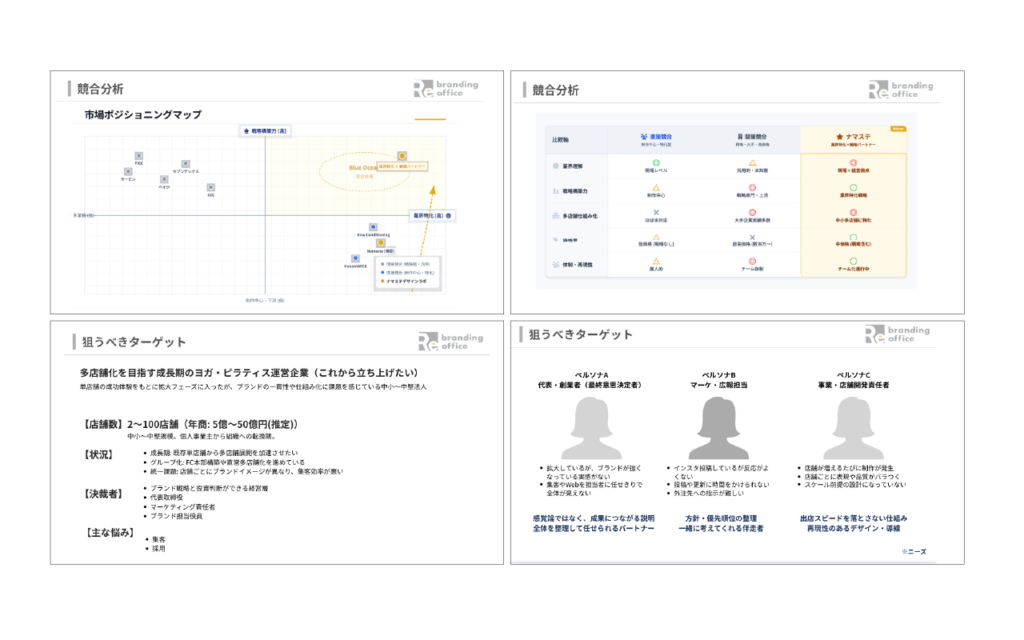Screen dimensions: 1024x640
Task: Click the Re branding office logo on the positioning map slide
Action: (446, 89)
